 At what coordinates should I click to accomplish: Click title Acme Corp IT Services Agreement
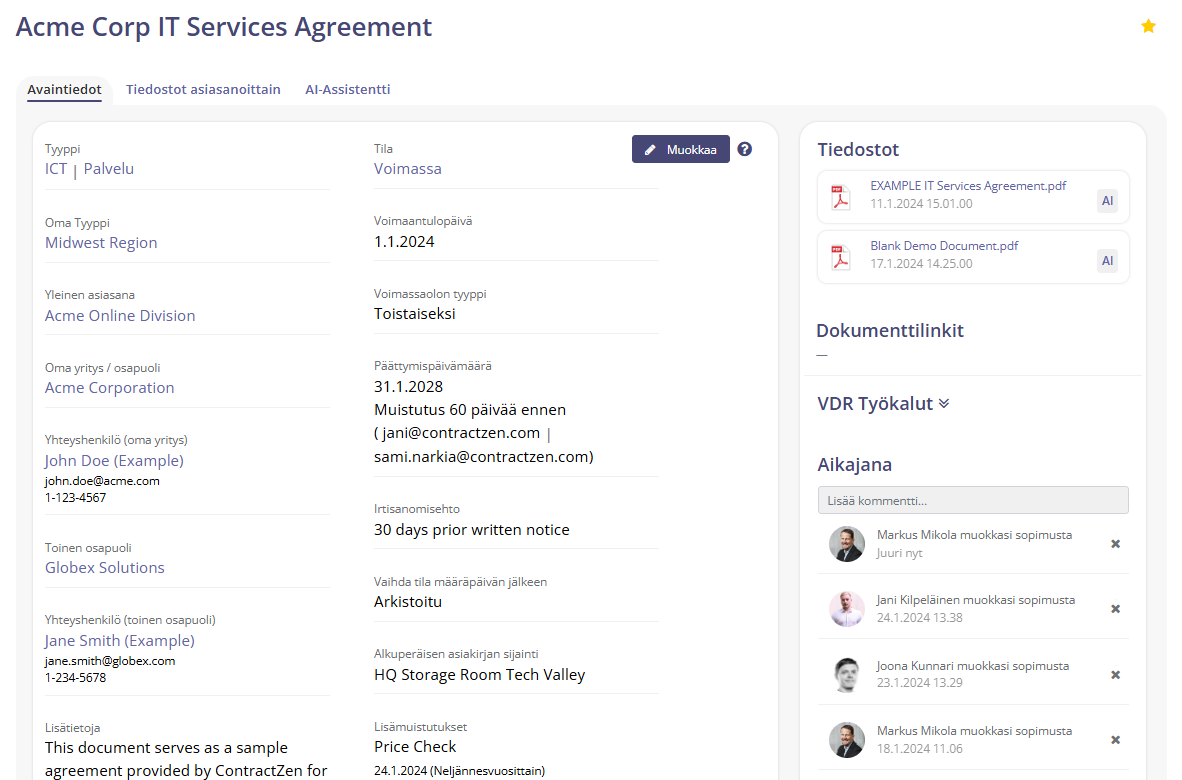point(224,26)
